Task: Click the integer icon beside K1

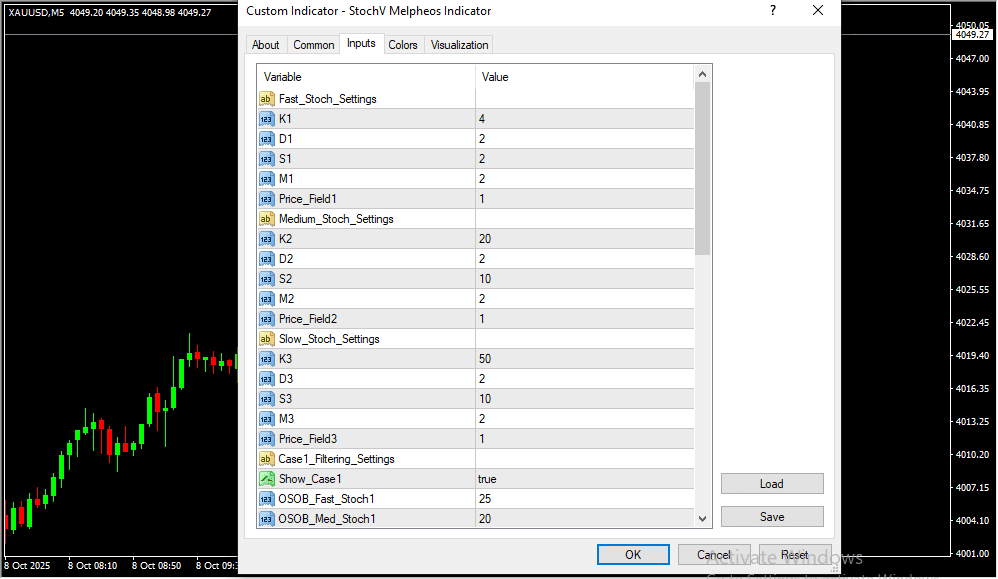Action: point(266,119)
